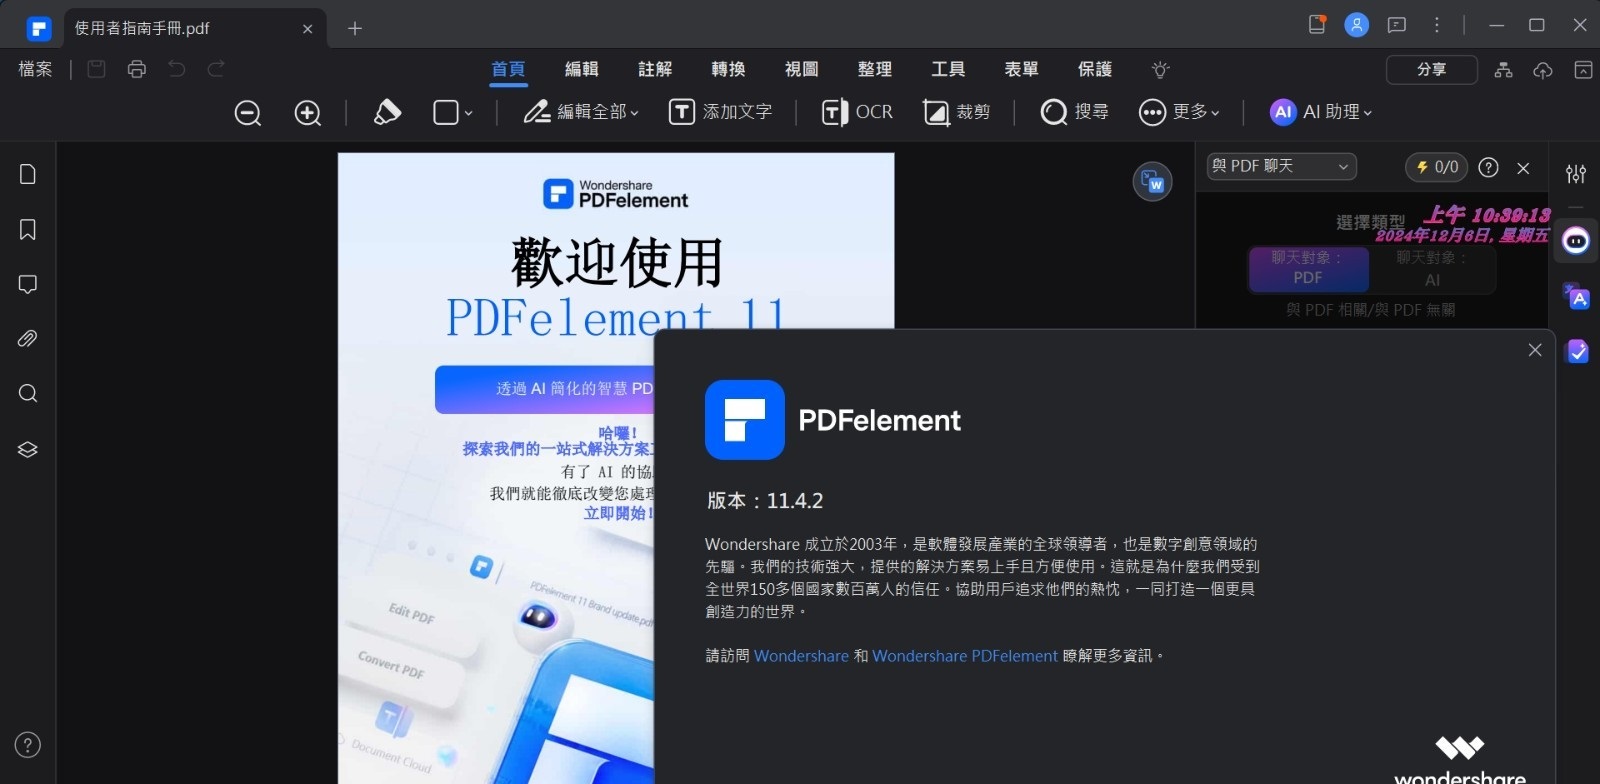This screenshot has height=784, width=1600.
Task: Click the cloud upload icon
Action: 1543,70
